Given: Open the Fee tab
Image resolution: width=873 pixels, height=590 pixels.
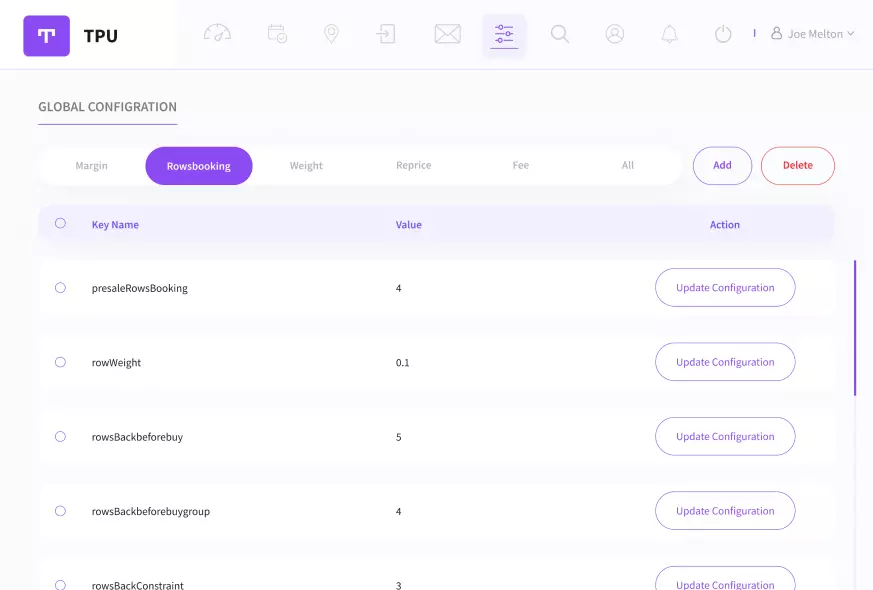Looking at the screenshot, I should 520,166.
